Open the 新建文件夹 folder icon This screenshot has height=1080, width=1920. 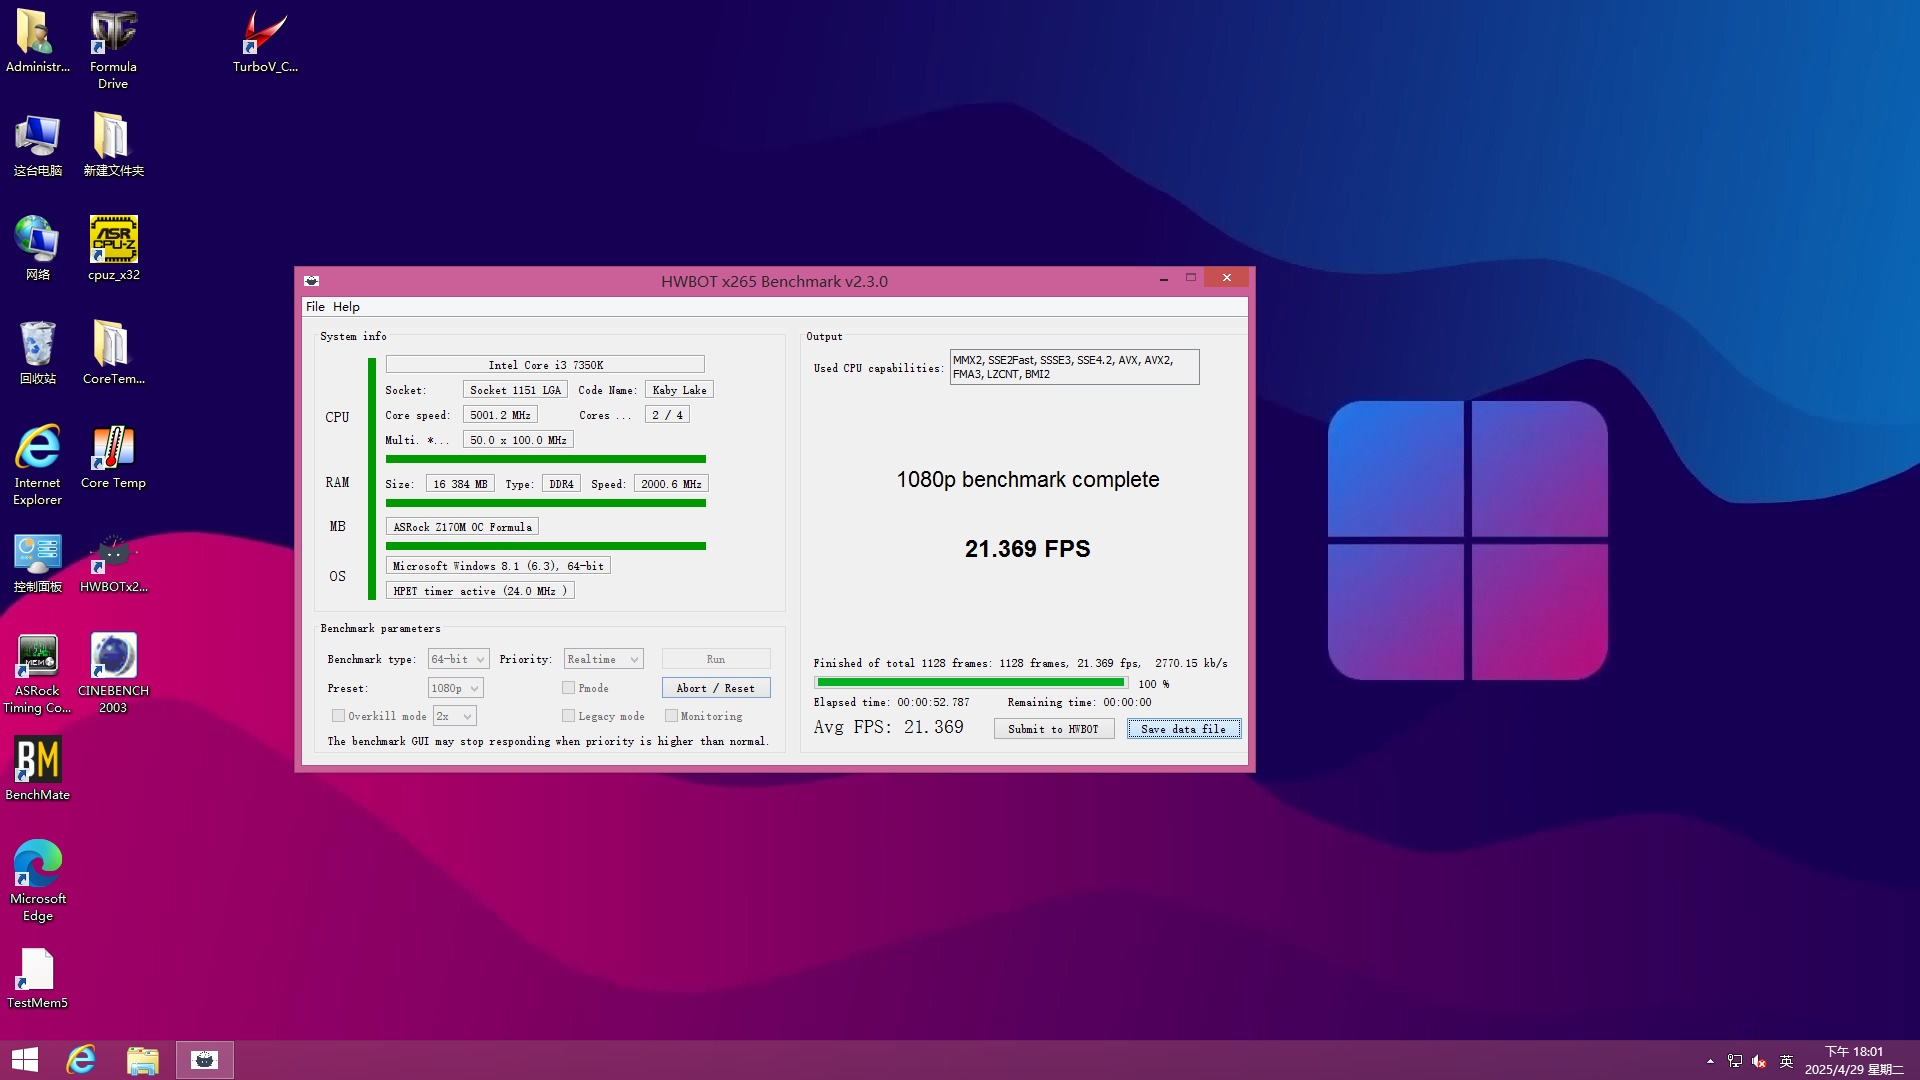click(113, 145)
